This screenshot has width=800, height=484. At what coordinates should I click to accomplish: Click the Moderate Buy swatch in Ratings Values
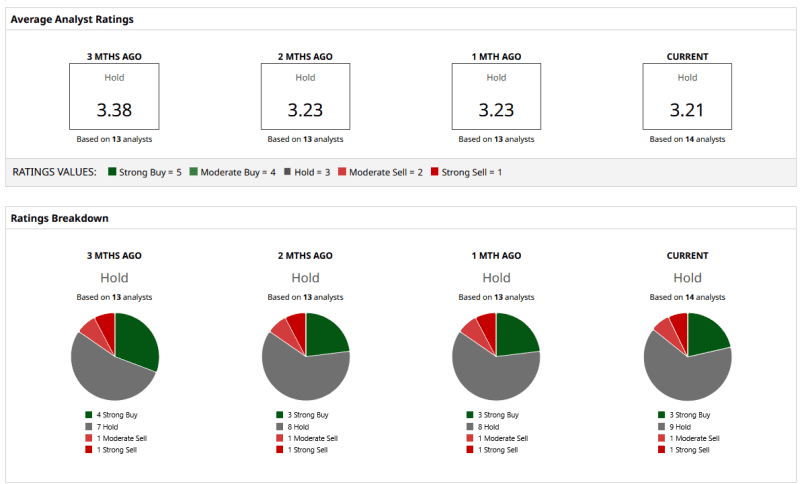point(193,172)
